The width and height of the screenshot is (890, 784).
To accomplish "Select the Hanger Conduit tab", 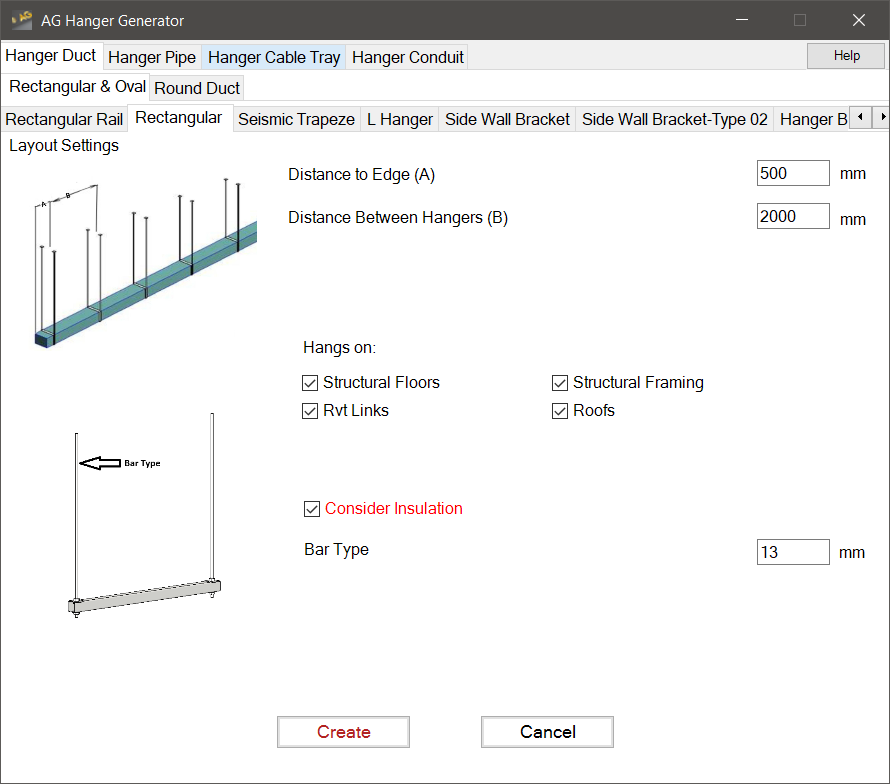I will point(408,58).
